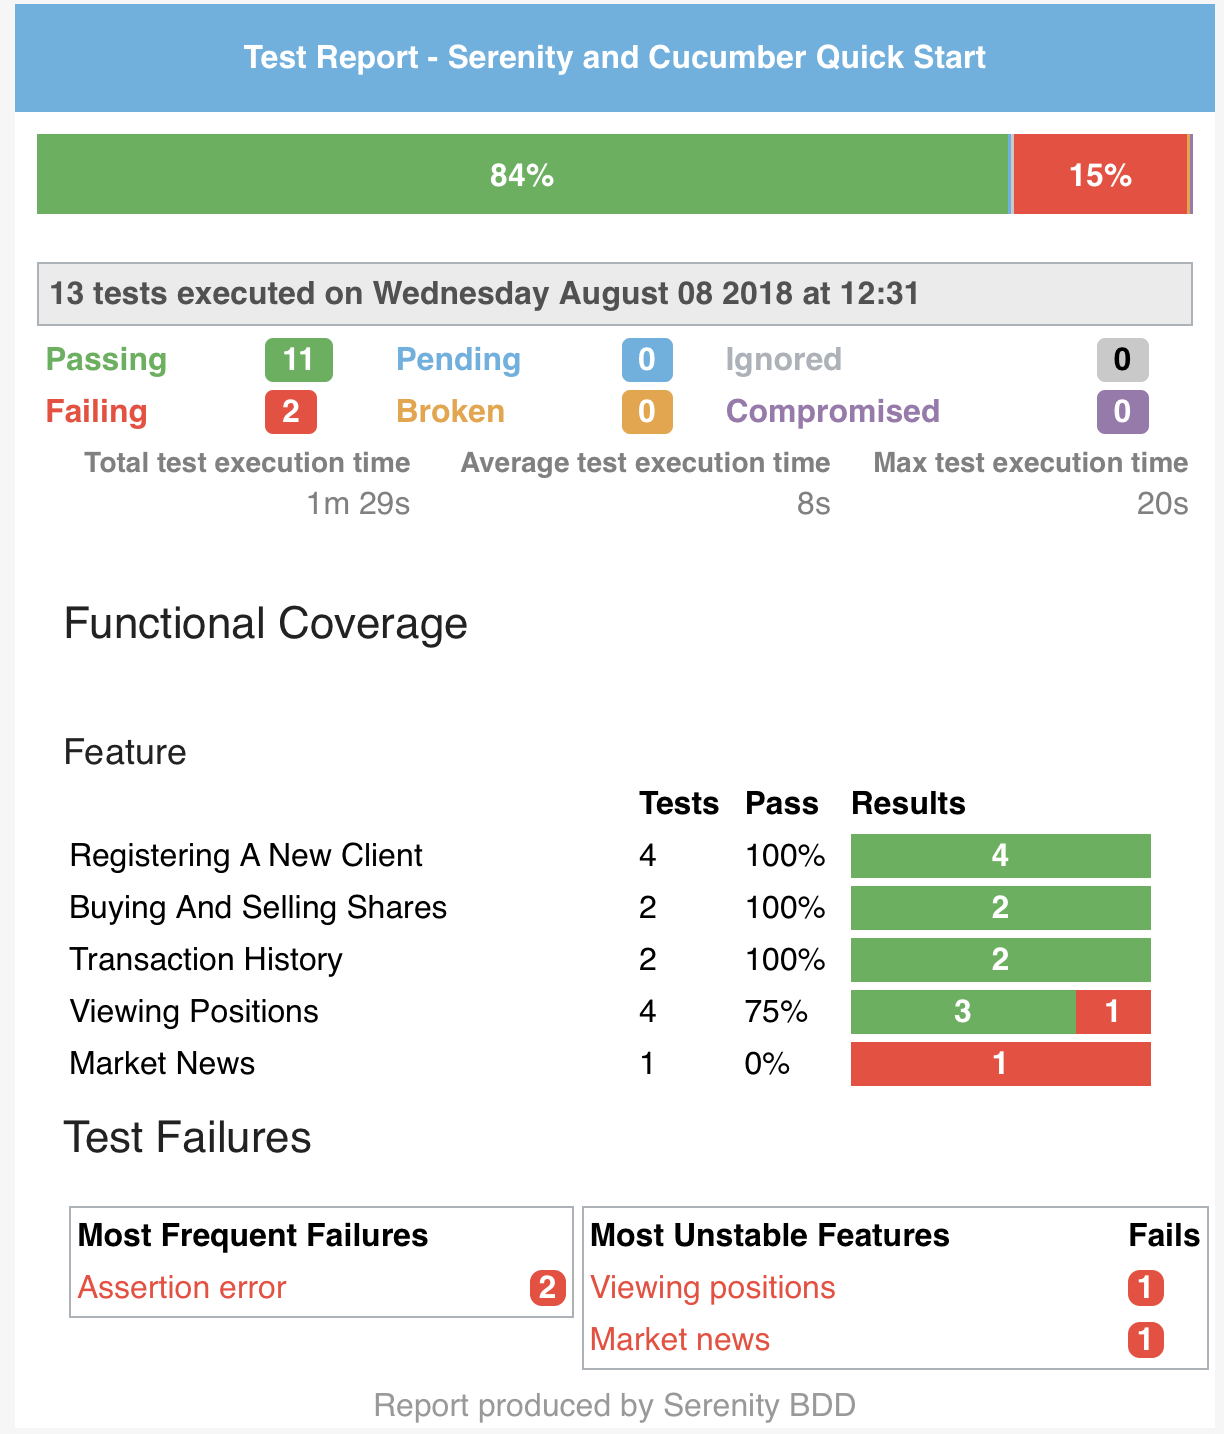Open the Viewing positions unstable feature link
Screen dimensions: 1224x1434
coord(712,1288)
